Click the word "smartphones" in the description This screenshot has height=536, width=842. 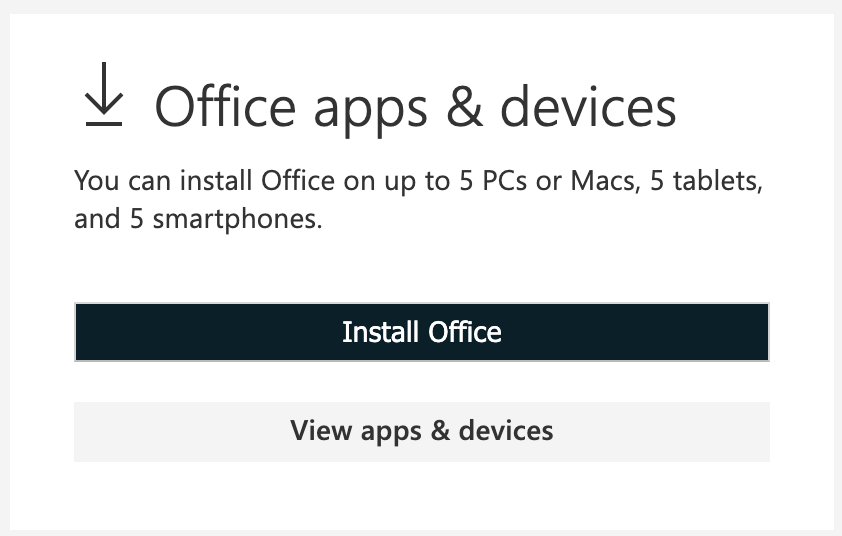coord(235,220)
